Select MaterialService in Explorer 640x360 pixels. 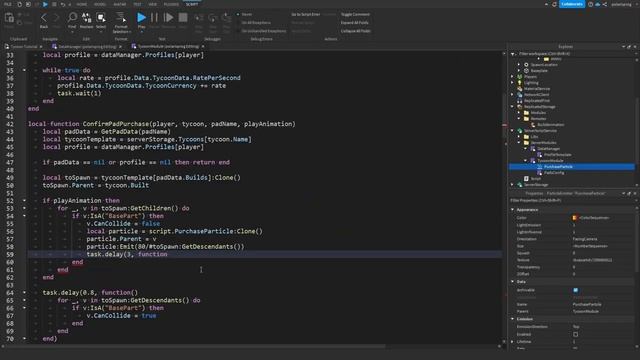(x=536, y=89)
